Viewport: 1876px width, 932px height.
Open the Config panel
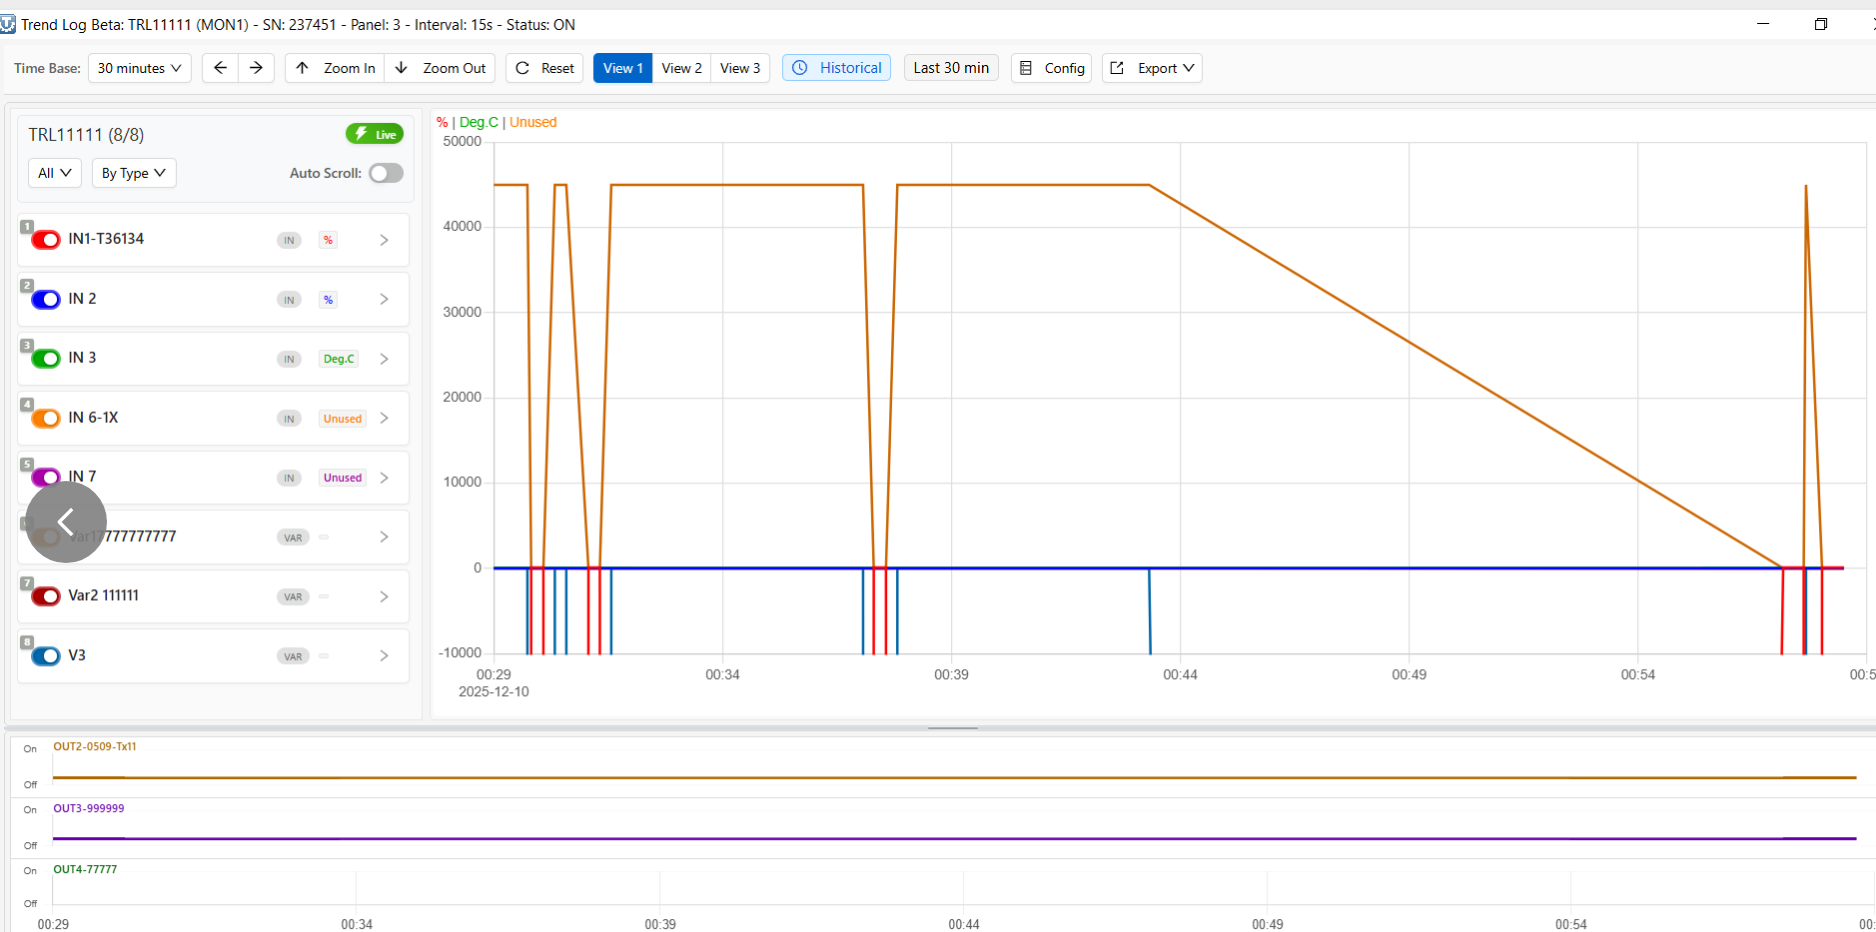(1052, 68)
